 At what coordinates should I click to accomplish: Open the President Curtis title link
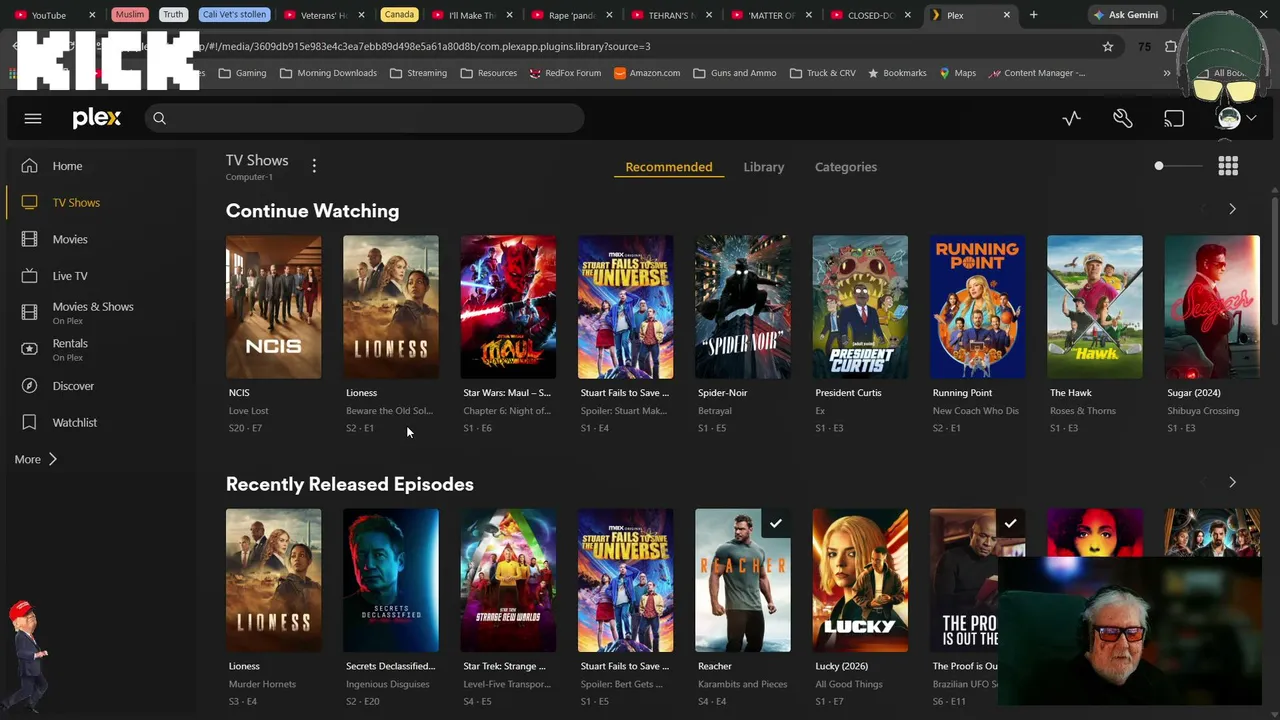pos(849,393)
